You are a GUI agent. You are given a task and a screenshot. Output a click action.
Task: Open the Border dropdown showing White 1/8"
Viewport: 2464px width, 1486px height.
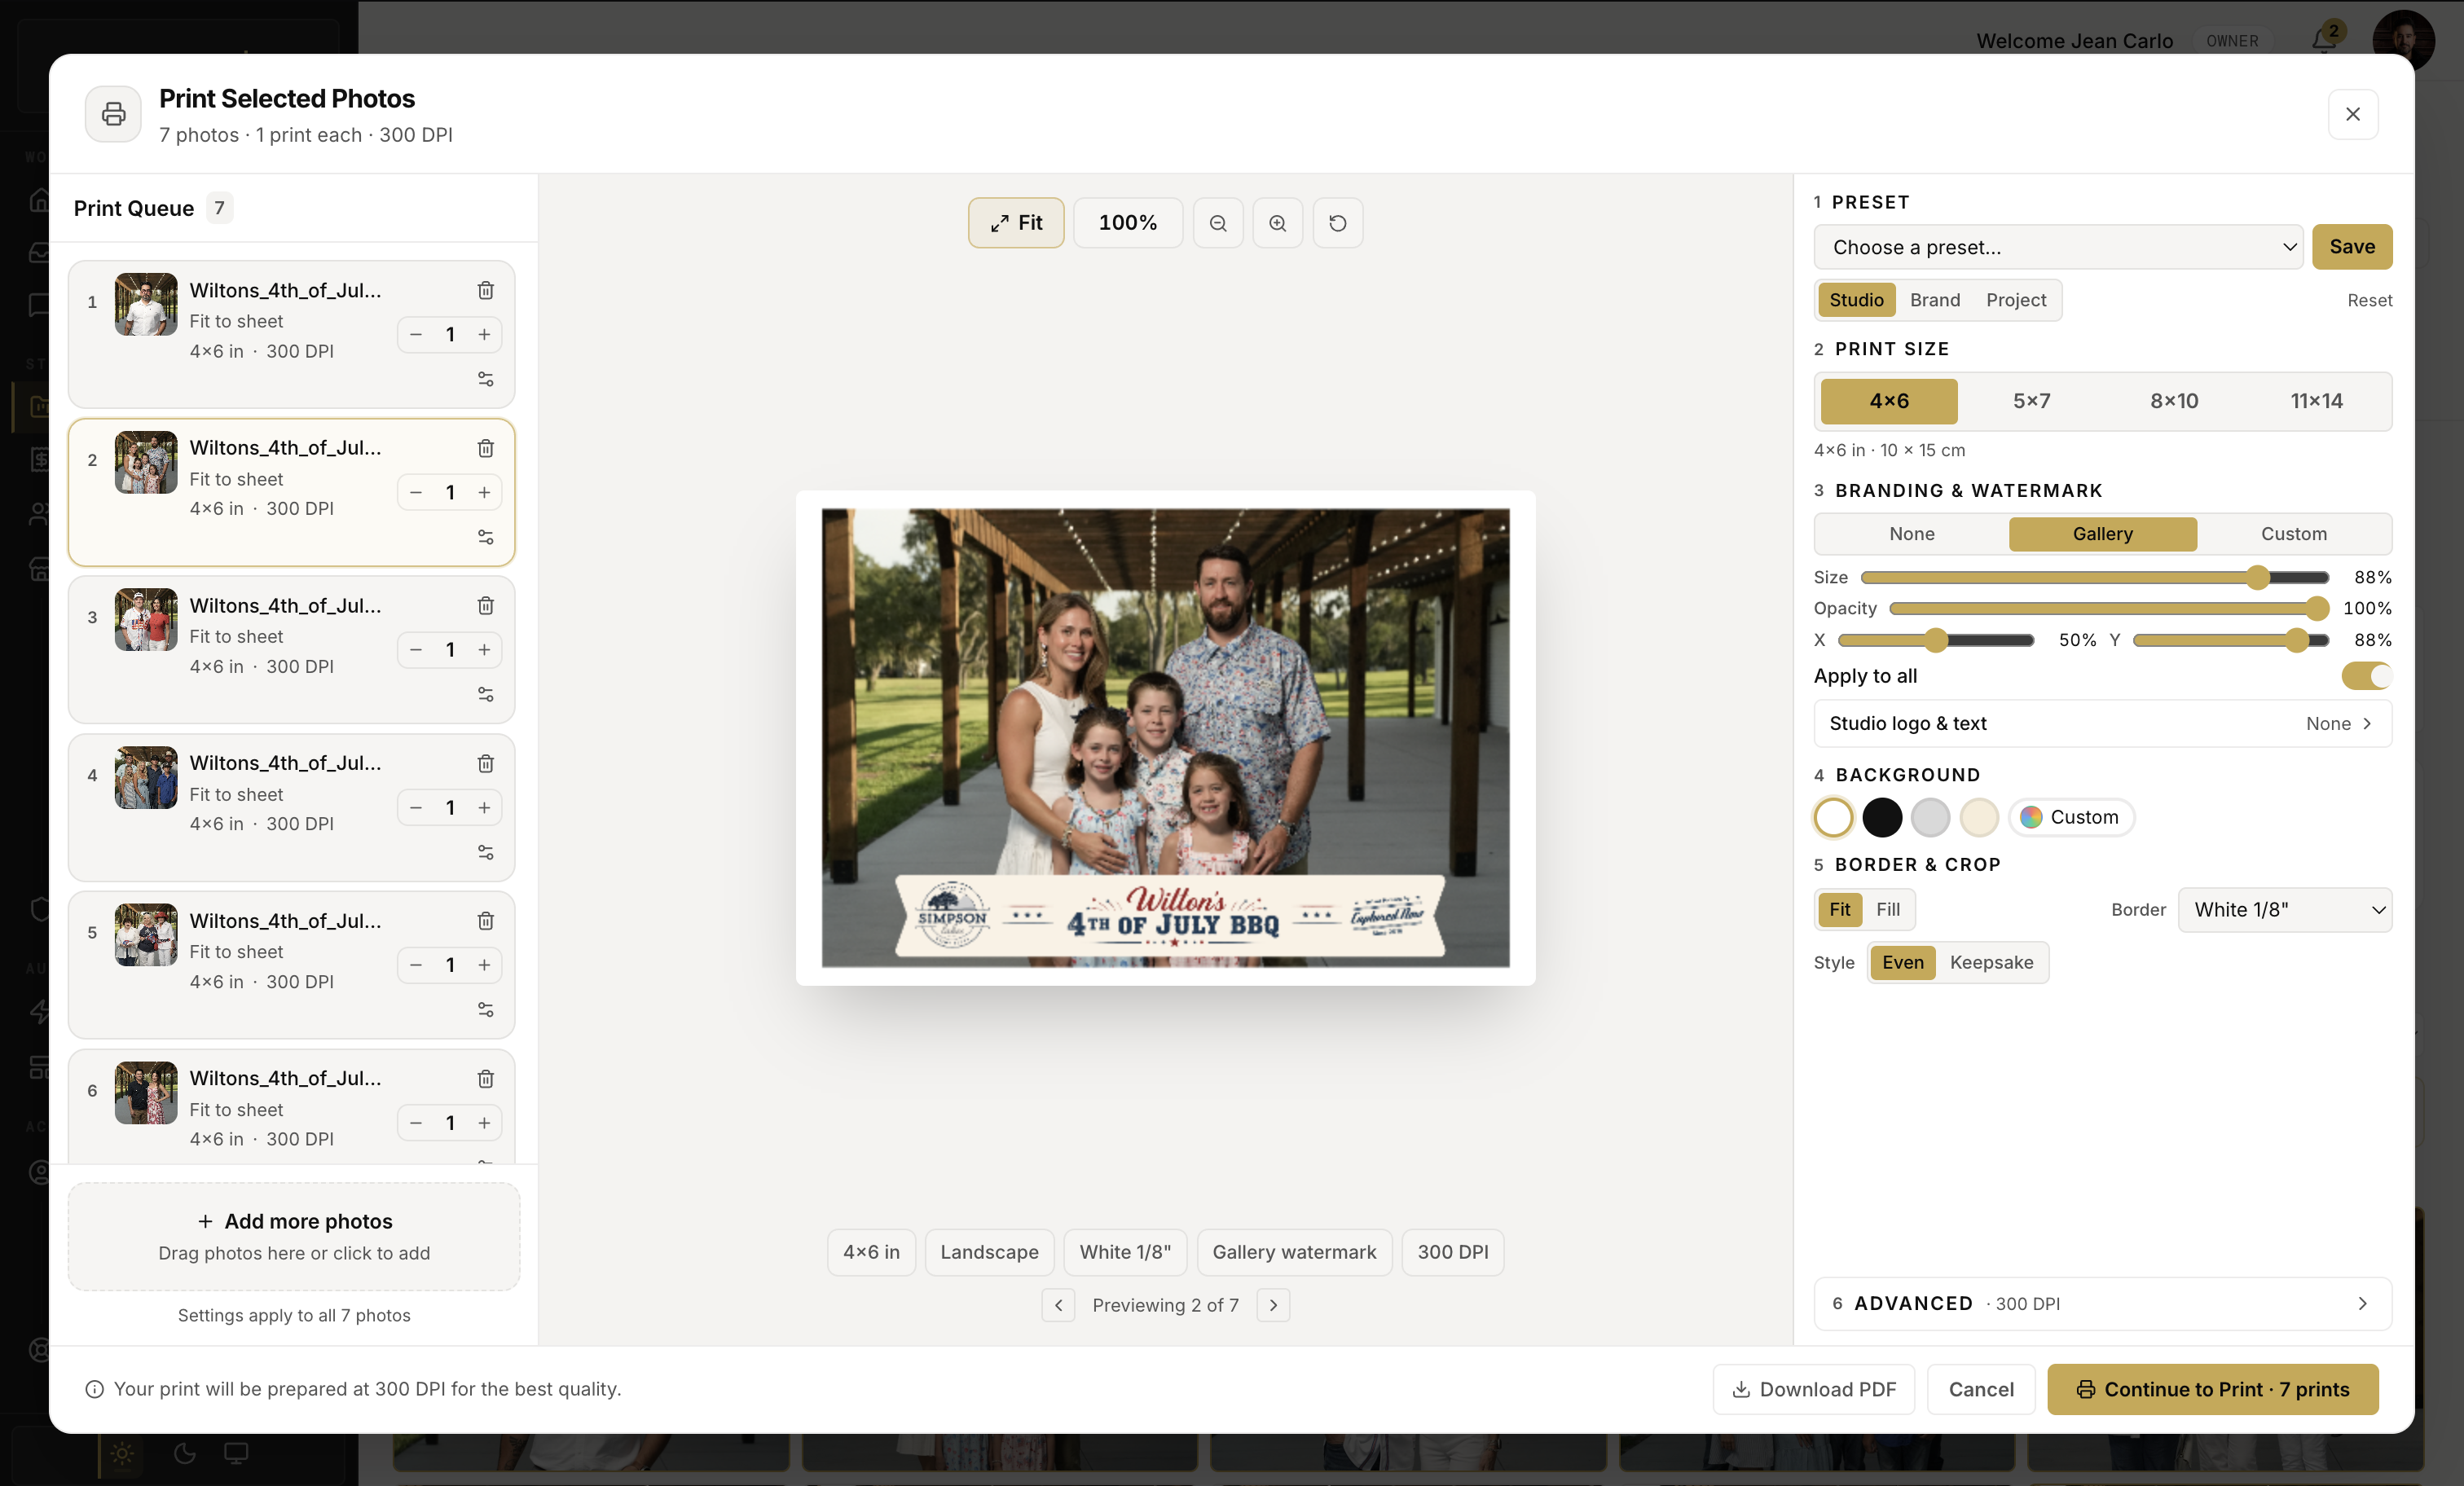tap(2285, 910)
